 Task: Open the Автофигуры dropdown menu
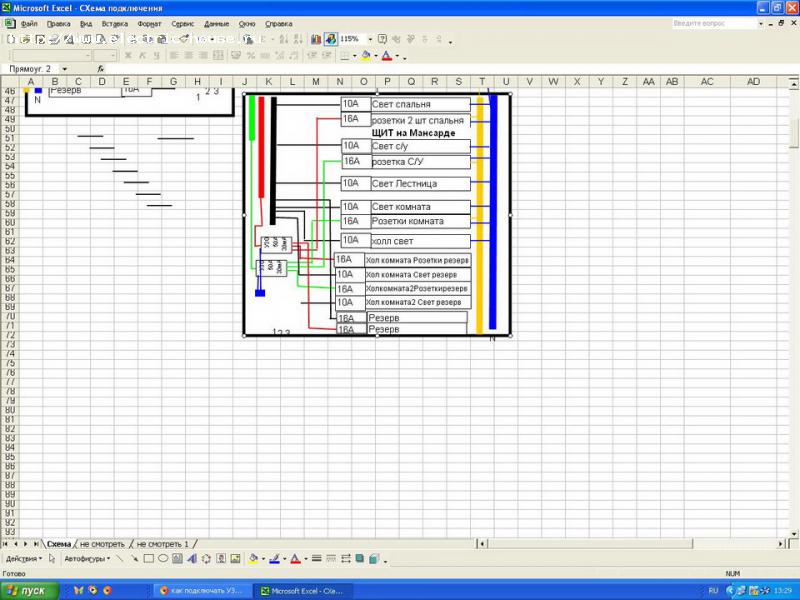[x=87, y=558]
